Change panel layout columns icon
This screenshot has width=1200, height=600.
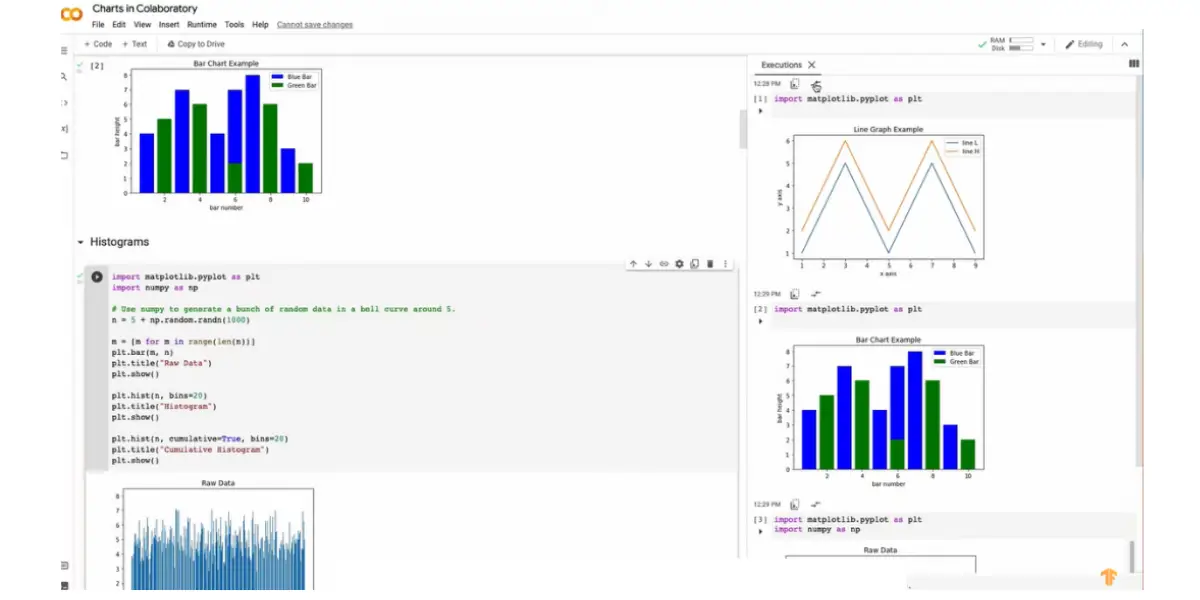point(1133,63)
